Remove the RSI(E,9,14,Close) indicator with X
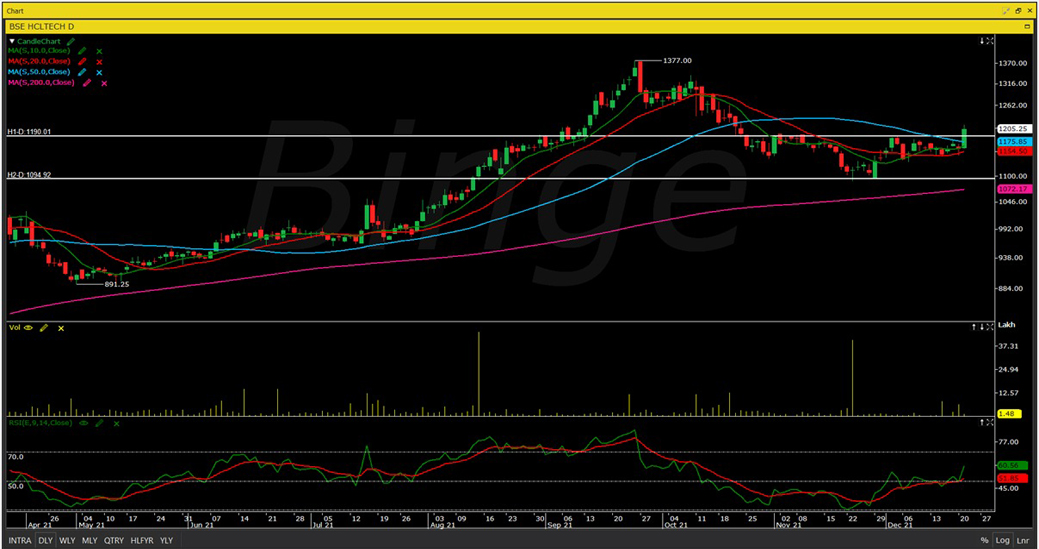The image size is (1039, 549). (x=117, y=423)
